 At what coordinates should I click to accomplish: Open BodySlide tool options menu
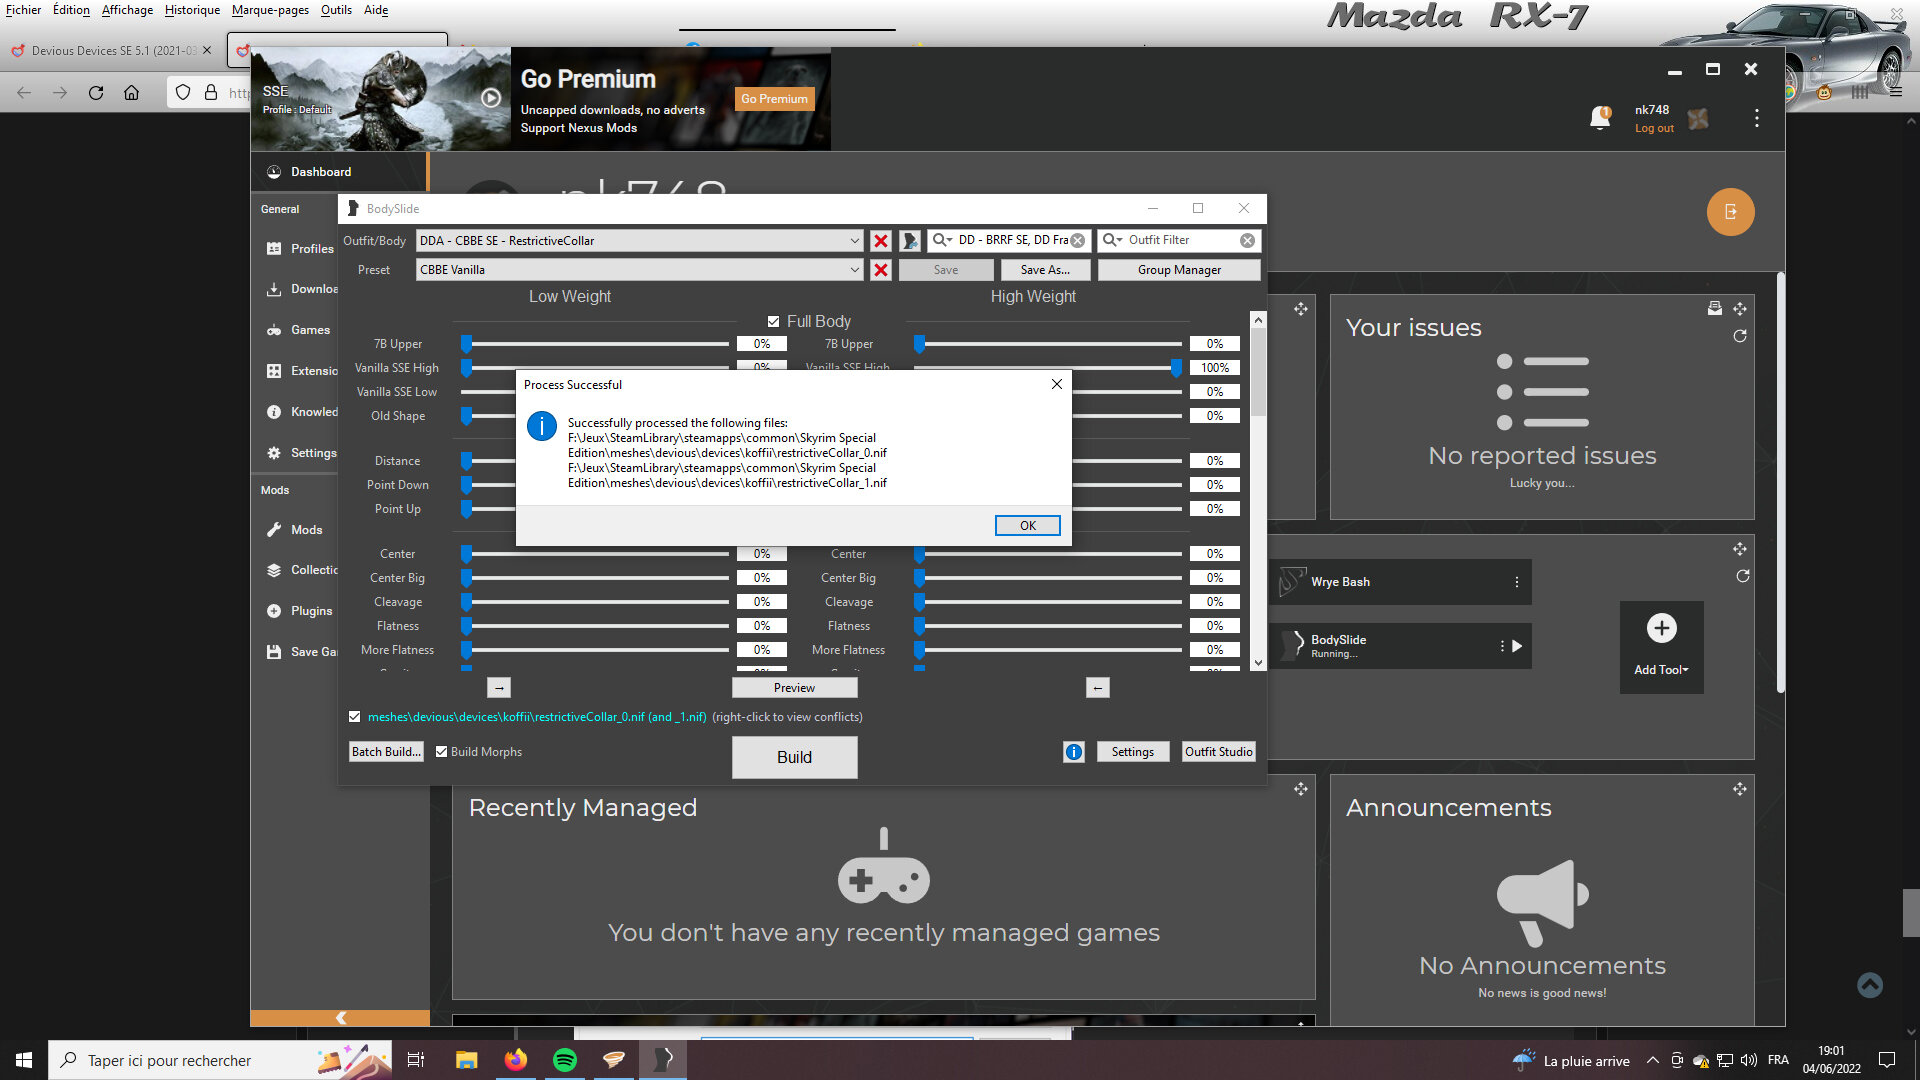[x=1502, y=646]
